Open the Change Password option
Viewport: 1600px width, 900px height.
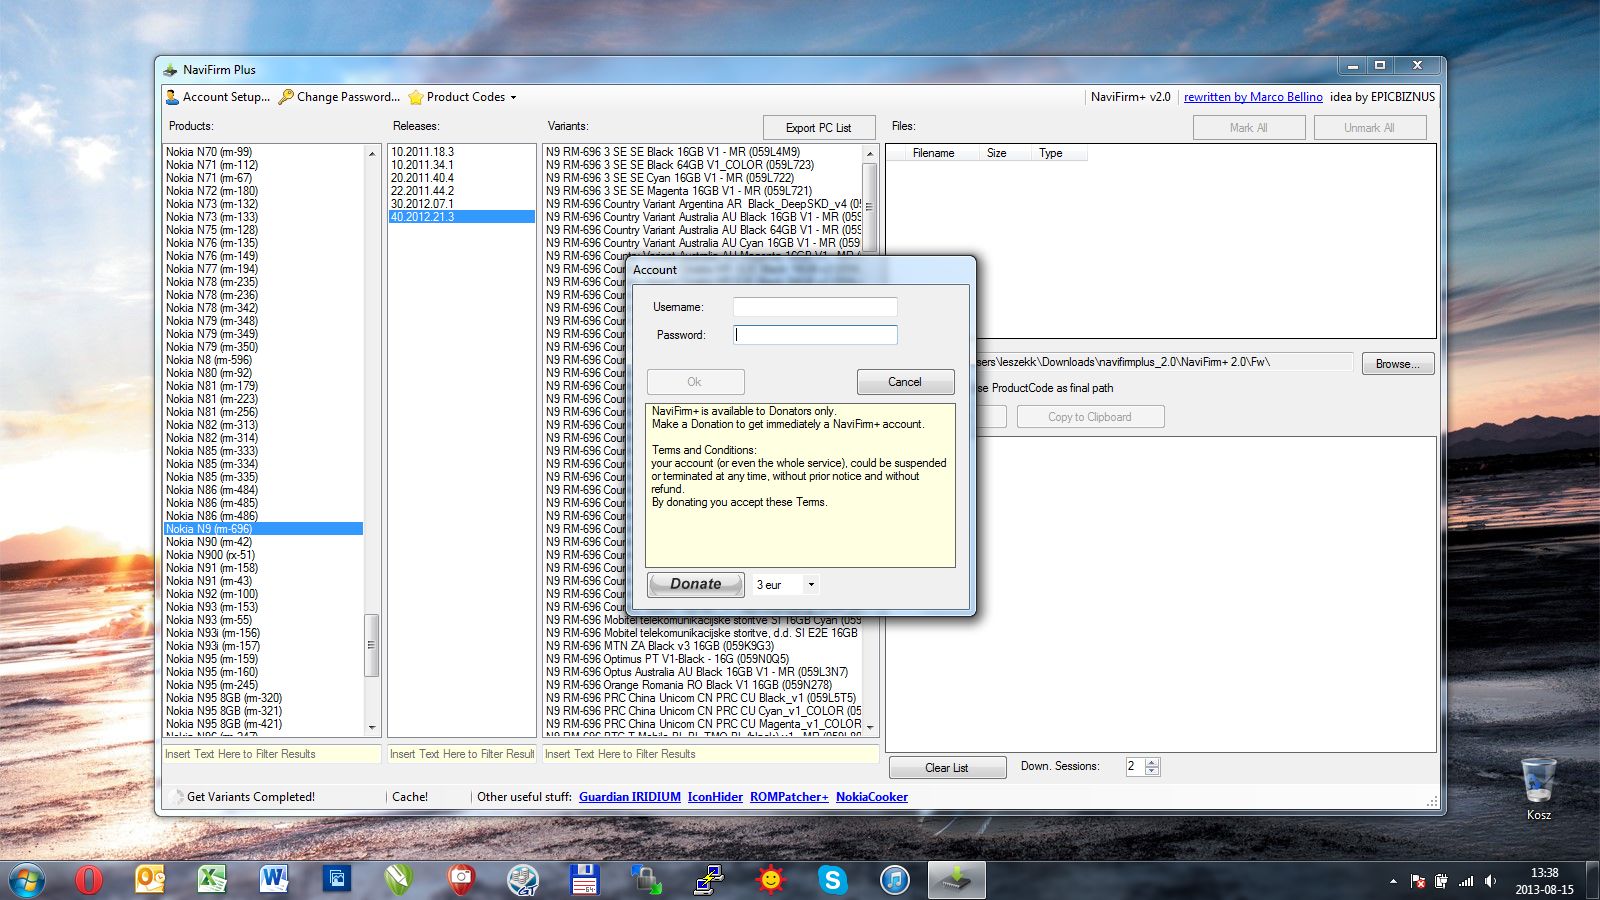339,97
